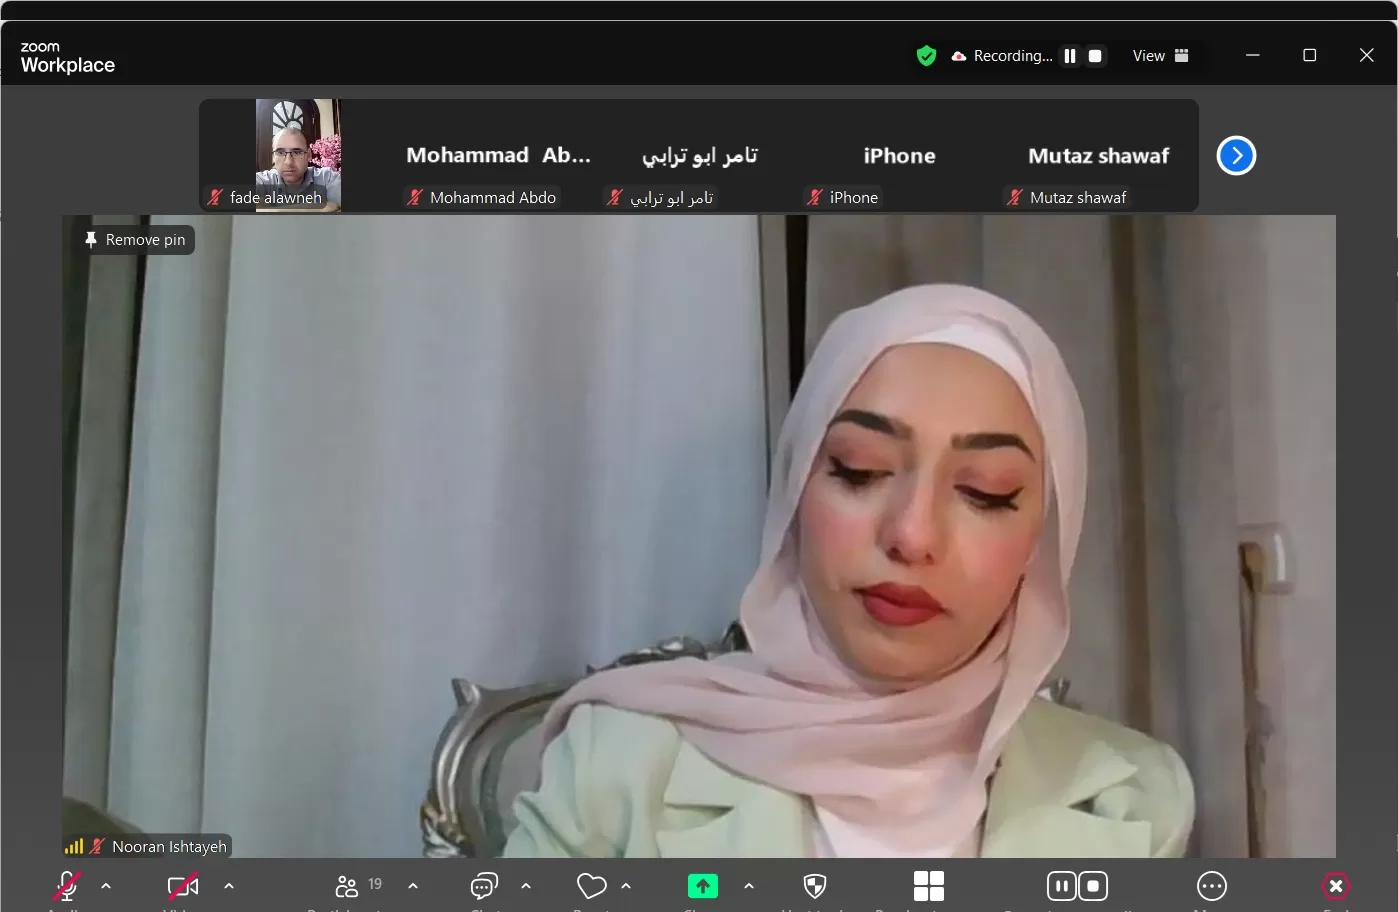The image size is (1398, 912).
Task: Click Nooran Ishtayeh's pinned main video
Action: (699, 536)
